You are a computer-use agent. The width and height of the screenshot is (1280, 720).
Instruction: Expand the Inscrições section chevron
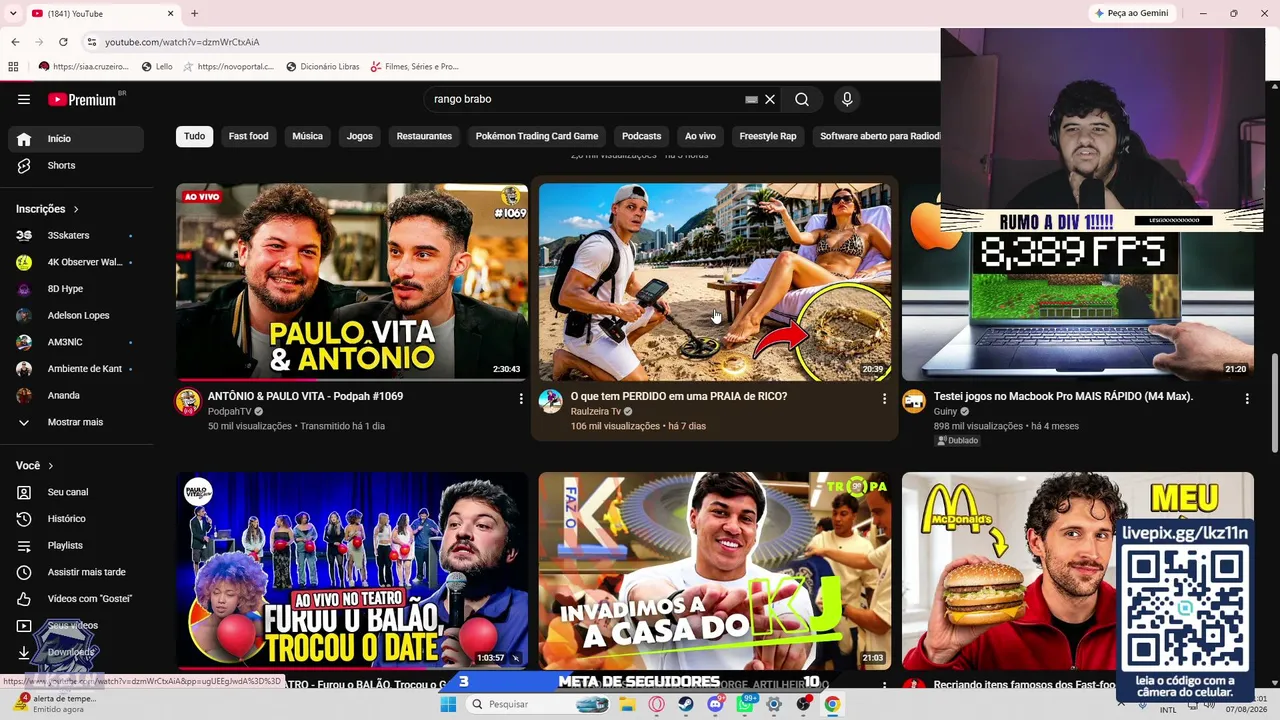(76, 209)
